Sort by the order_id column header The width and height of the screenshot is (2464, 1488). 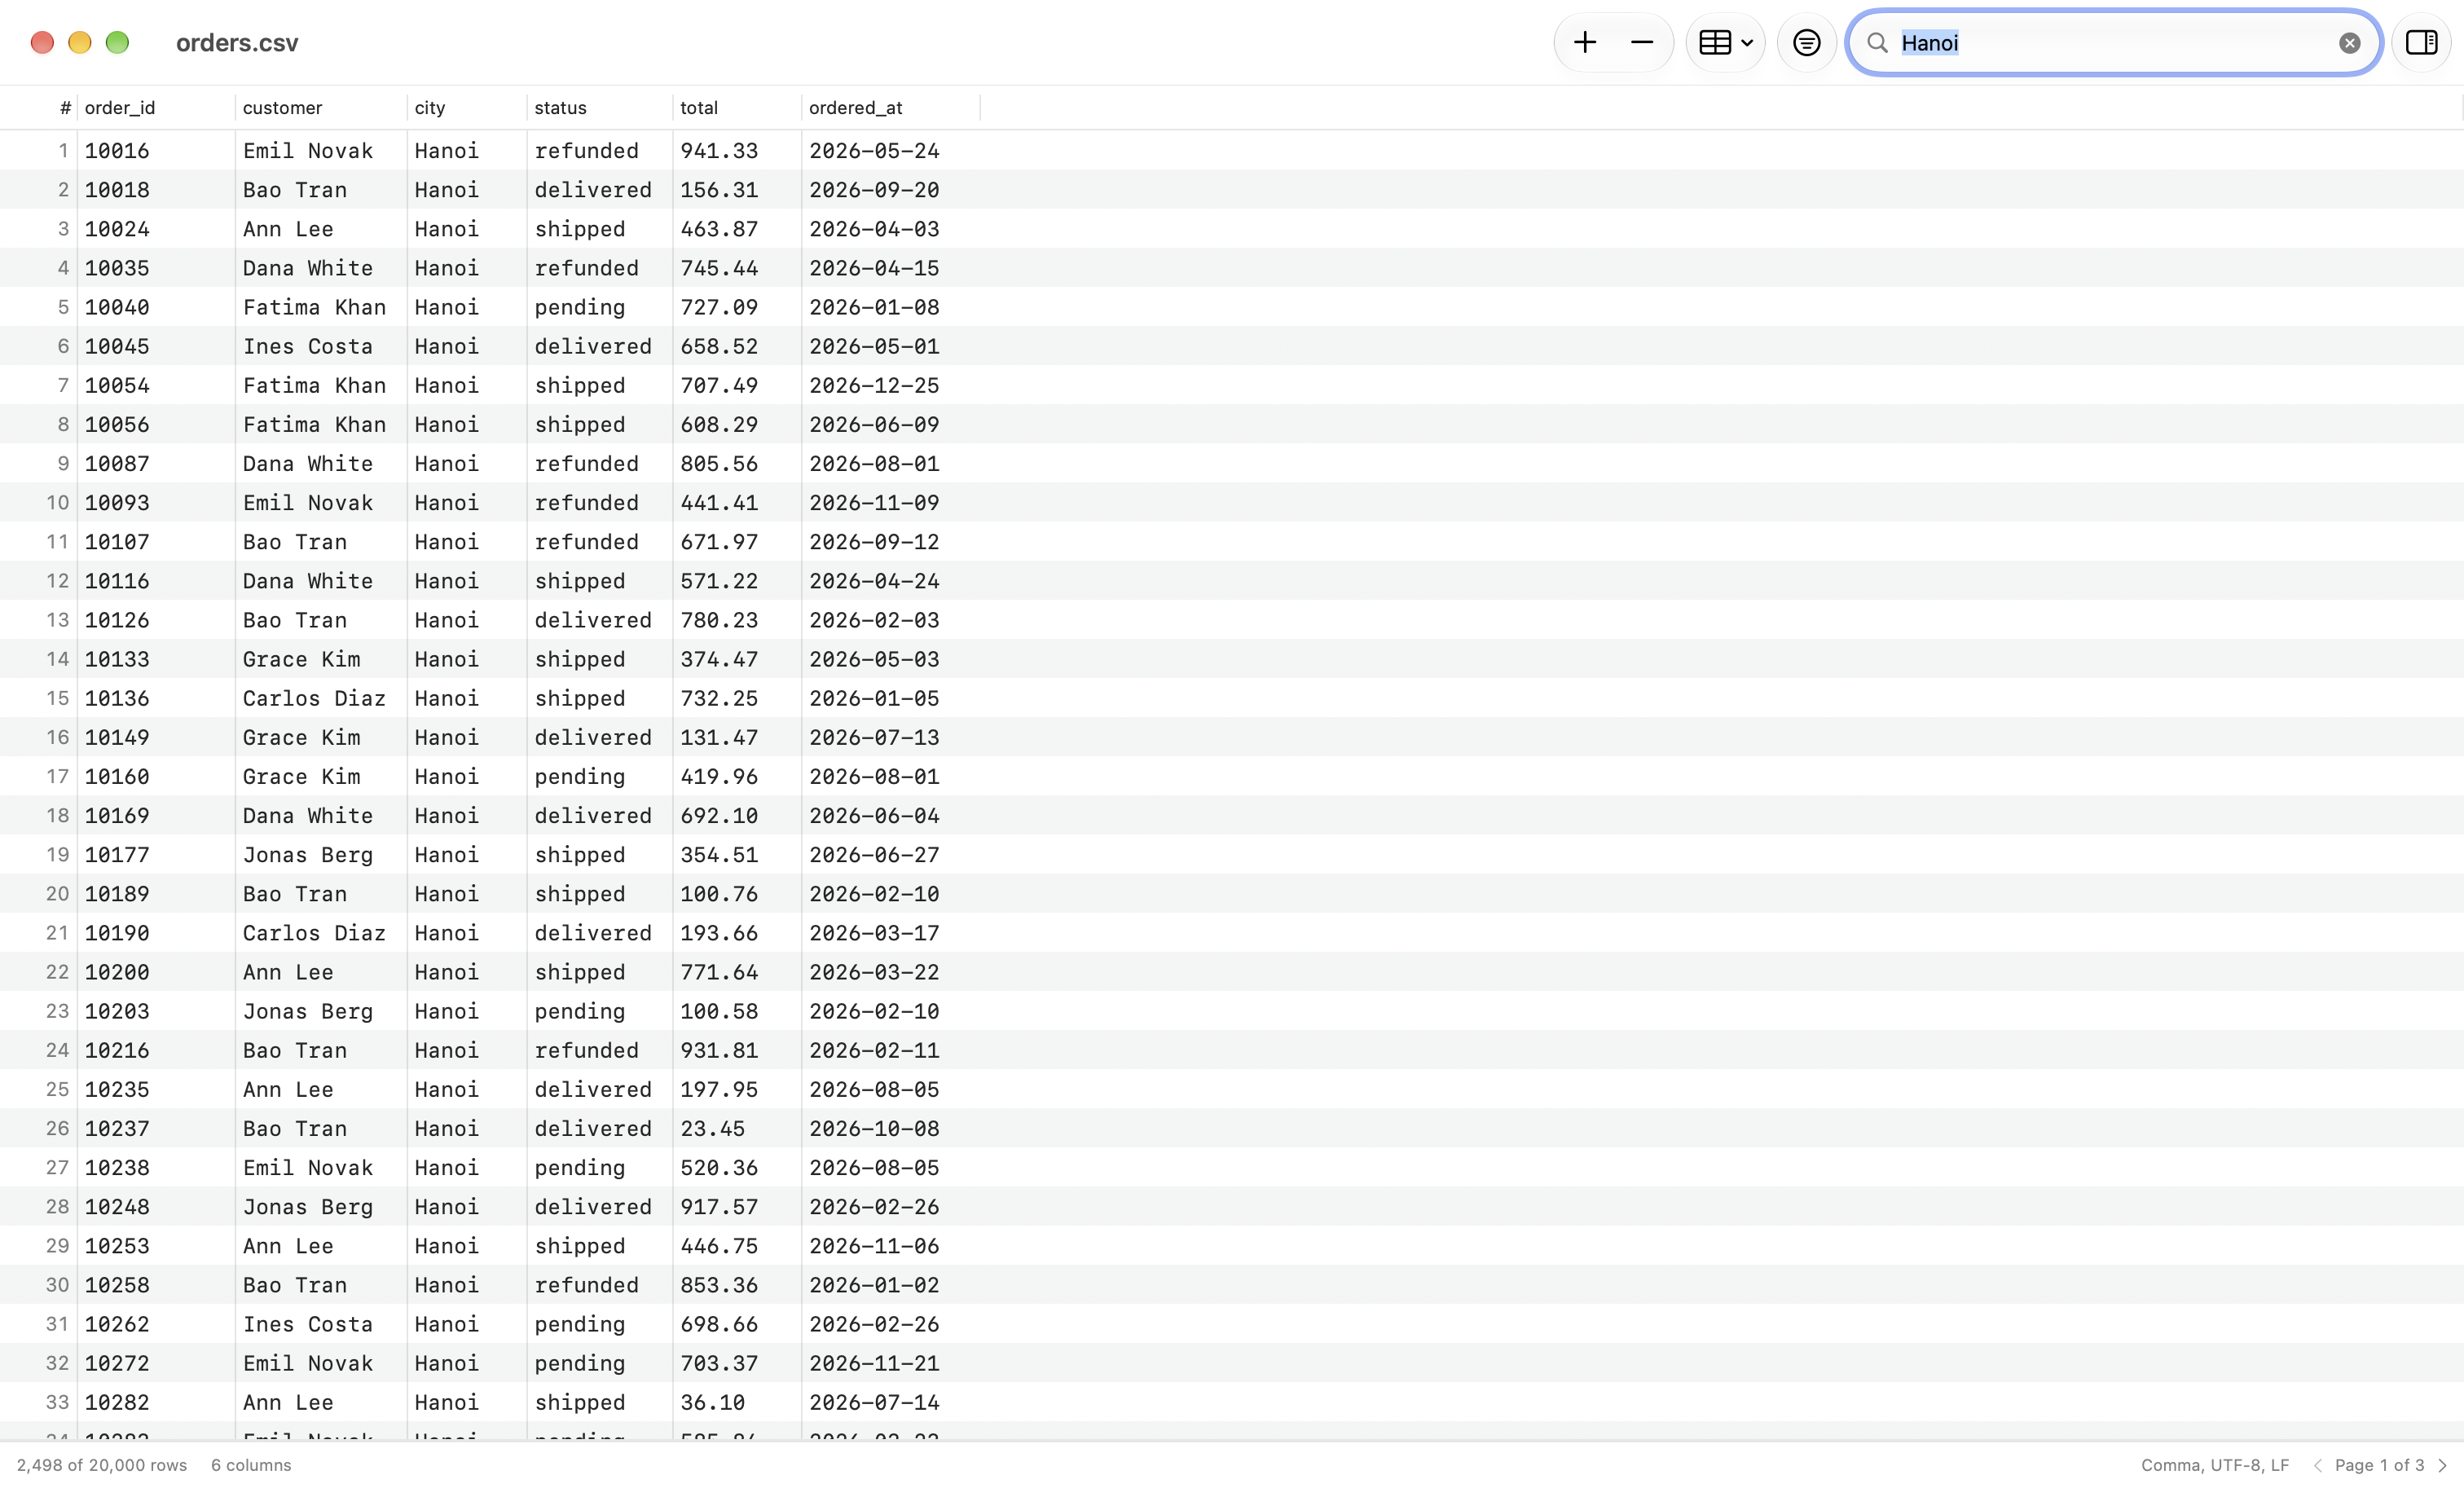click(156, 107)
